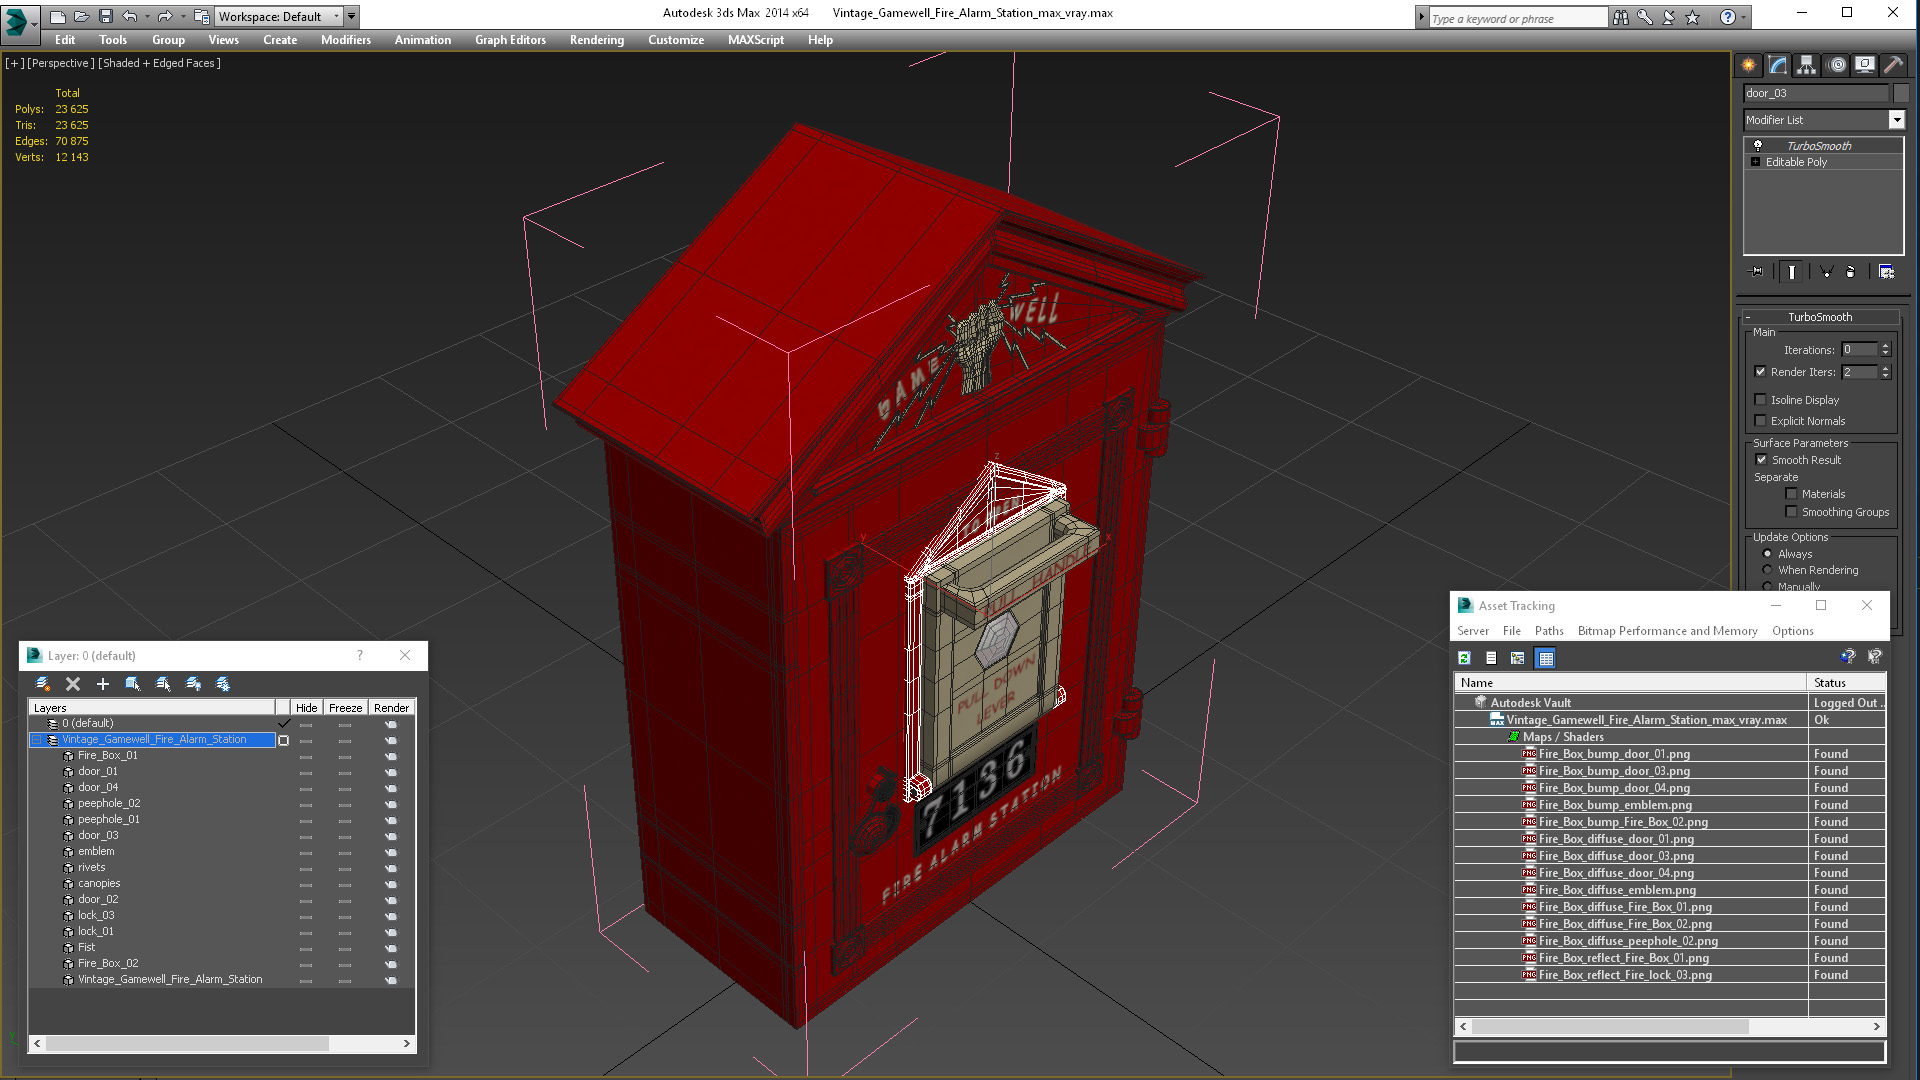Open the Graph Editors menu

(x=510, y=40)
